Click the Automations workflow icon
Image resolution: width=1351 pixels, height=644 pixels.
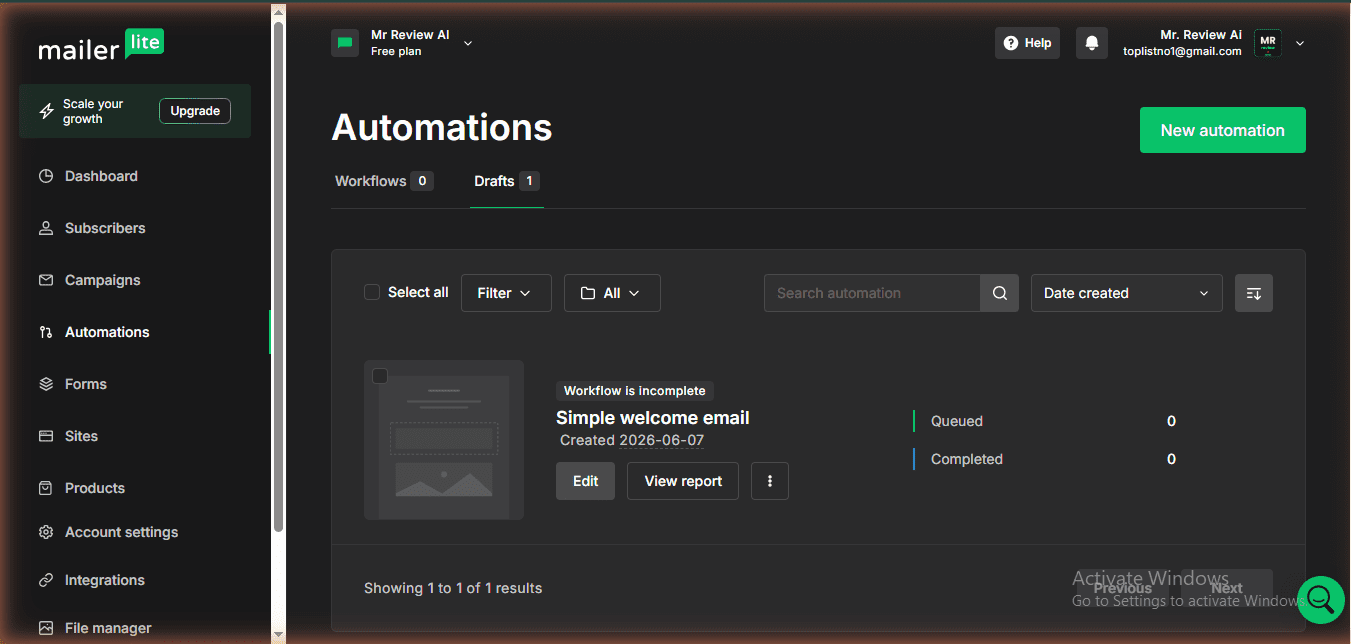click(46, 332)
